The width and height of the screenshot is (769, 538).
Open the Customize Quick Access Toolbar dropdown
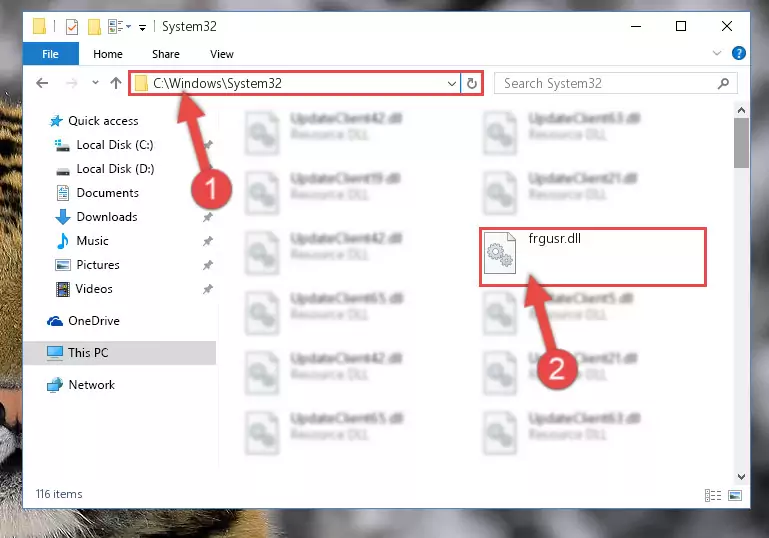pyautogui.click(x=142, y=27)
